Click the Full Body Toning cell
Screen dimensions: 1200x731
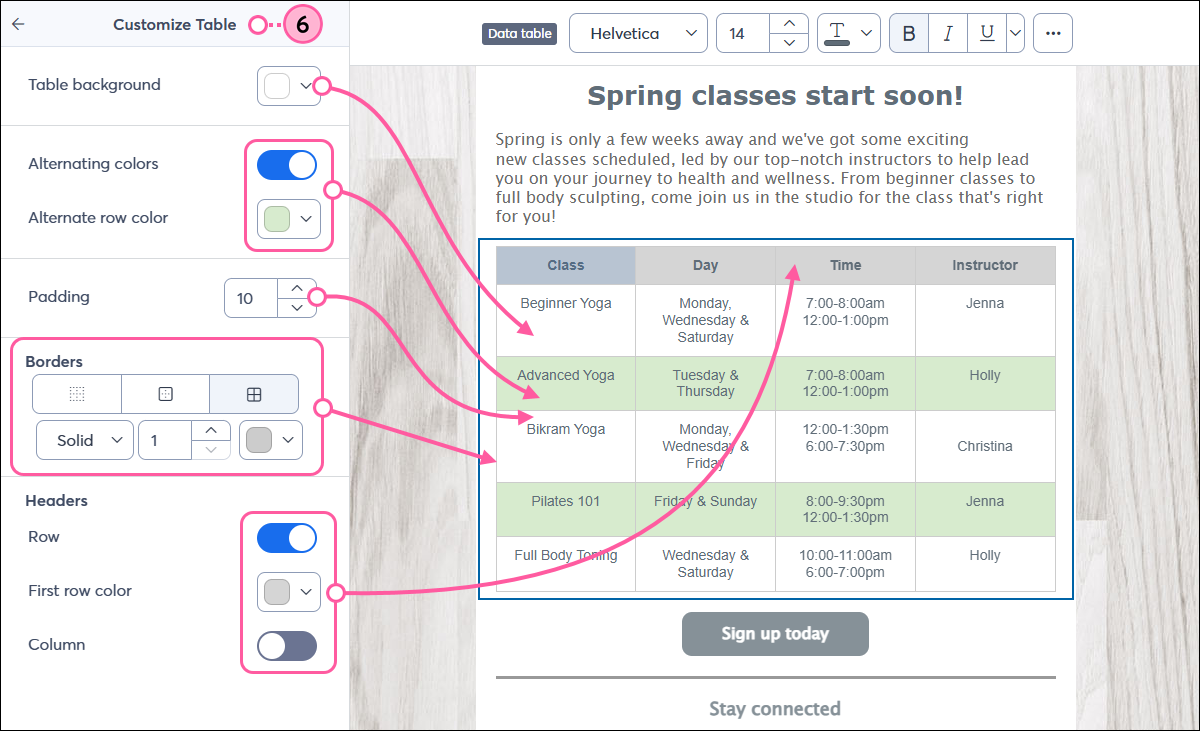566,563
